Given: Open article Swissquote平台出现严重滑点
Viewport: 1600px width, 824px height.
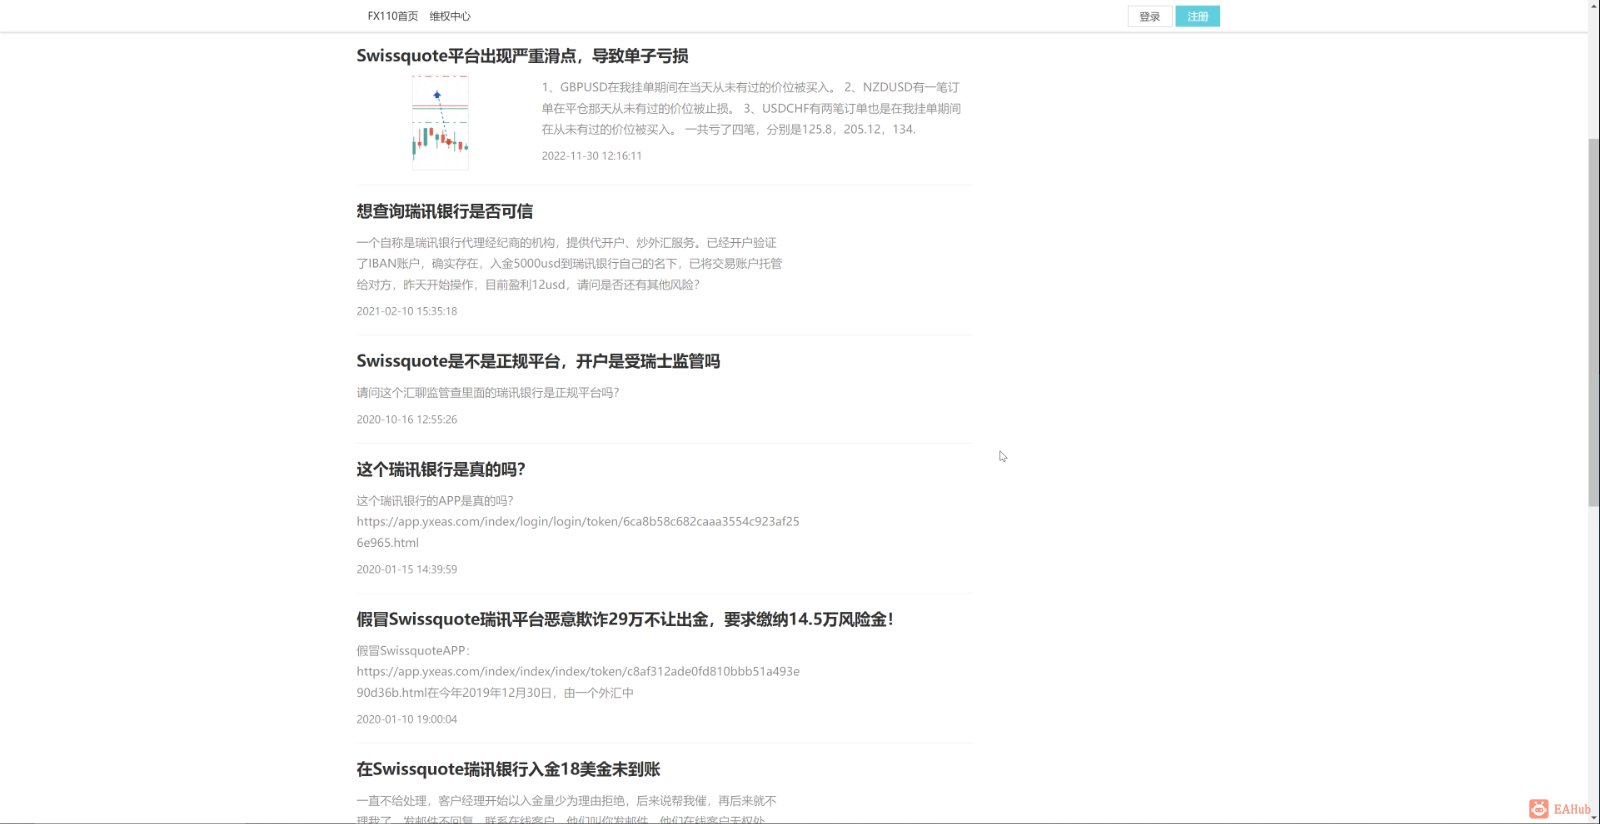Looking at the screenshot, I should (522, 56).
